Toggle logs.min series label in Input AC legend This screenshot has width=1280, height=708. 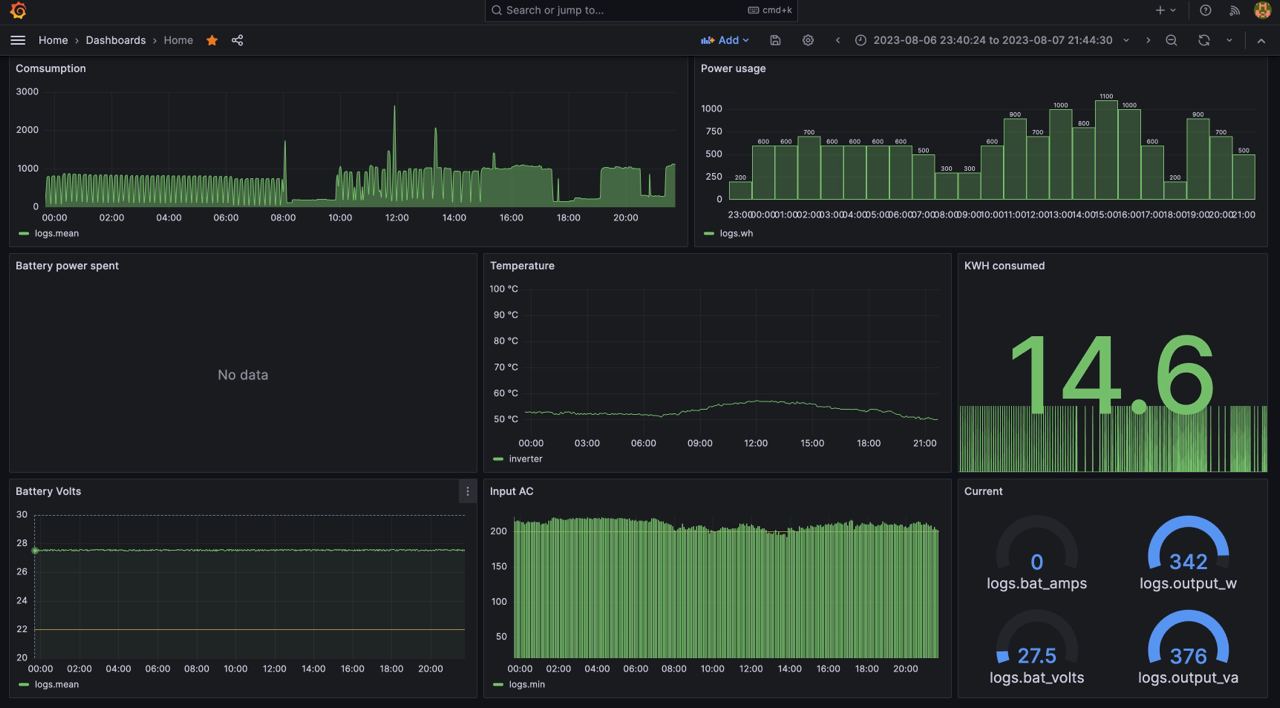pyautogui.click(x=526, y=685)
